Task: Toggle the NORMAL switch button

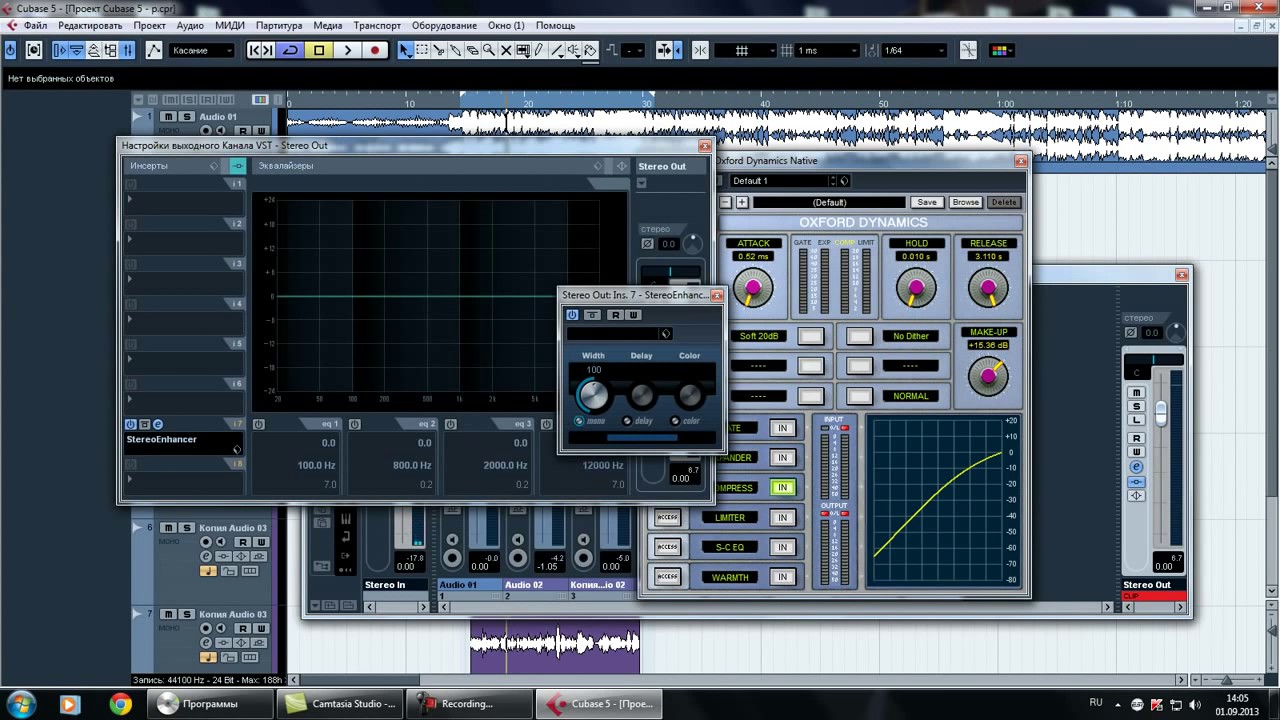Action: [x=859, y=396]
